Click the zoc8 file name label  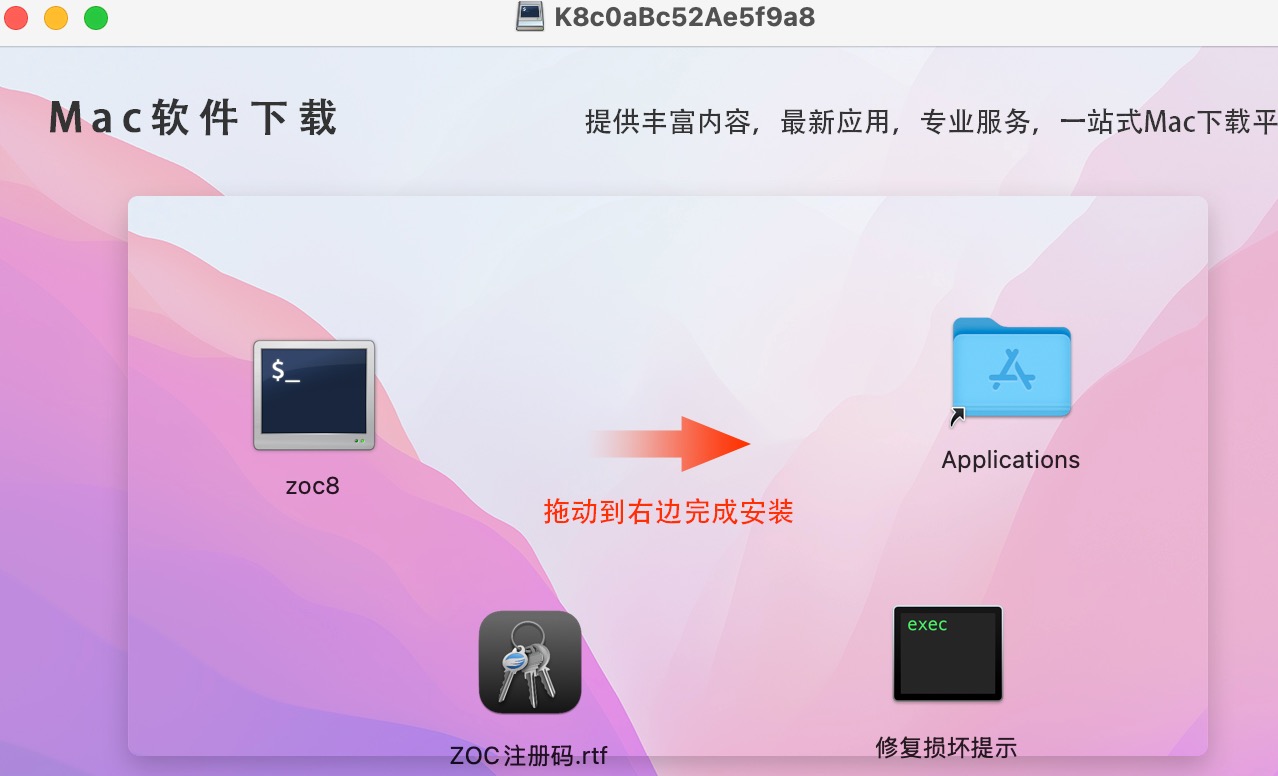(313, 486)
